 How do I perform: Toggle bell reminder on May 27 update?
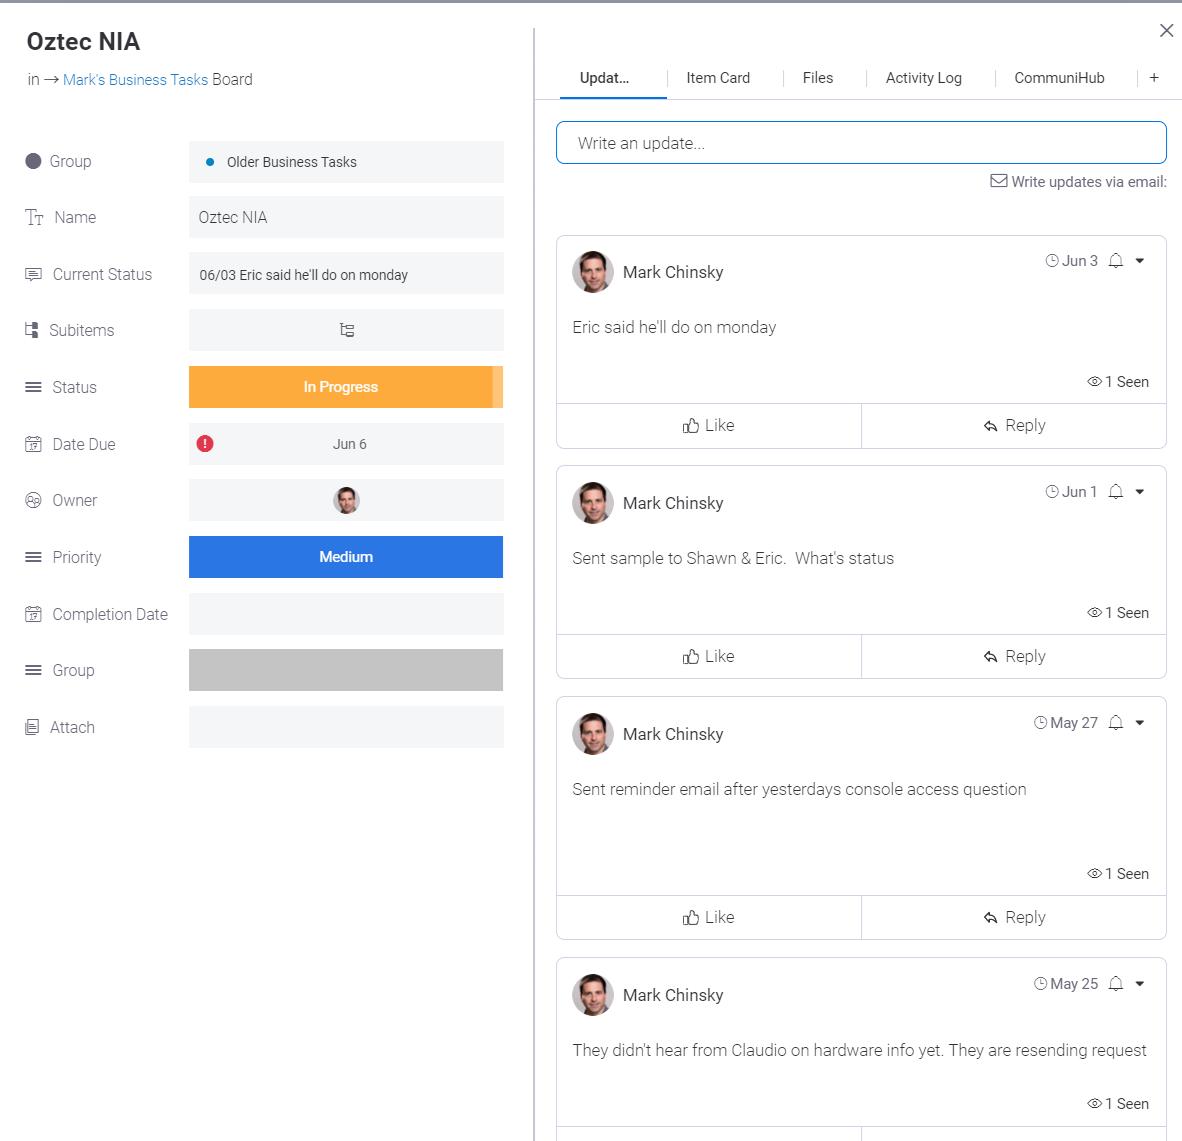1116,723
